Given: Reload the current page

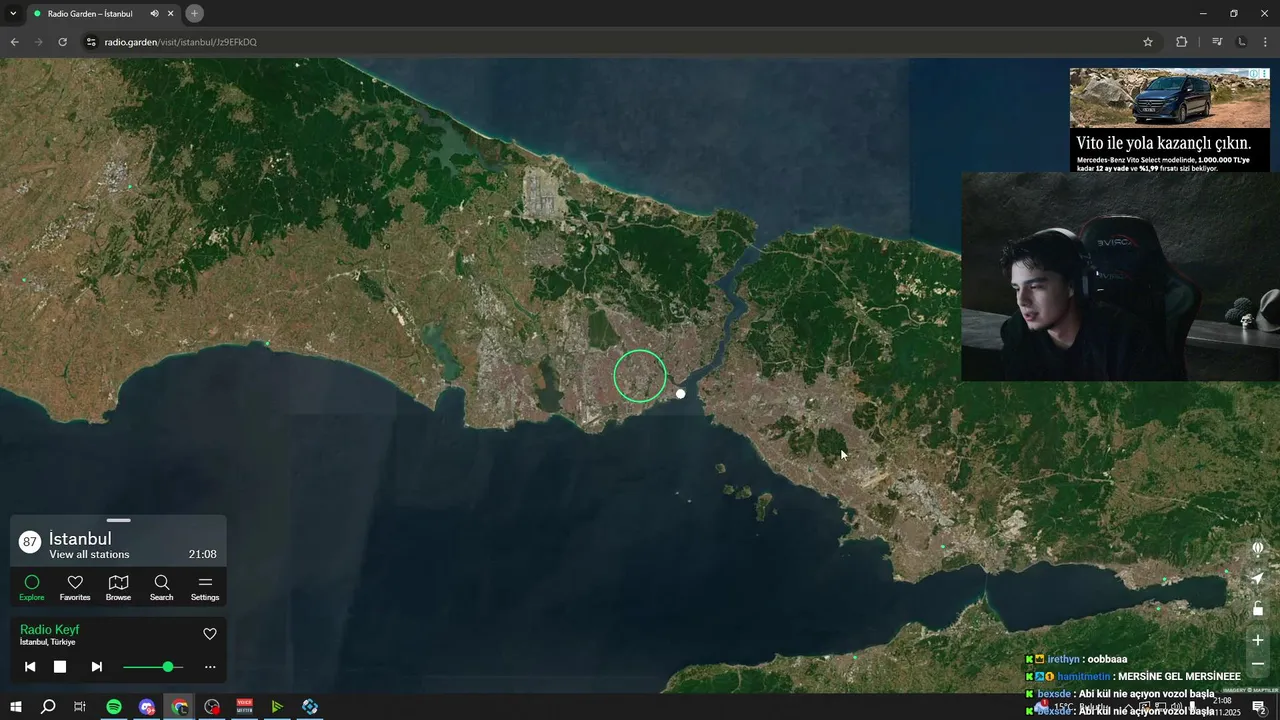Looking at the screenshot, I should pos(62,42).
